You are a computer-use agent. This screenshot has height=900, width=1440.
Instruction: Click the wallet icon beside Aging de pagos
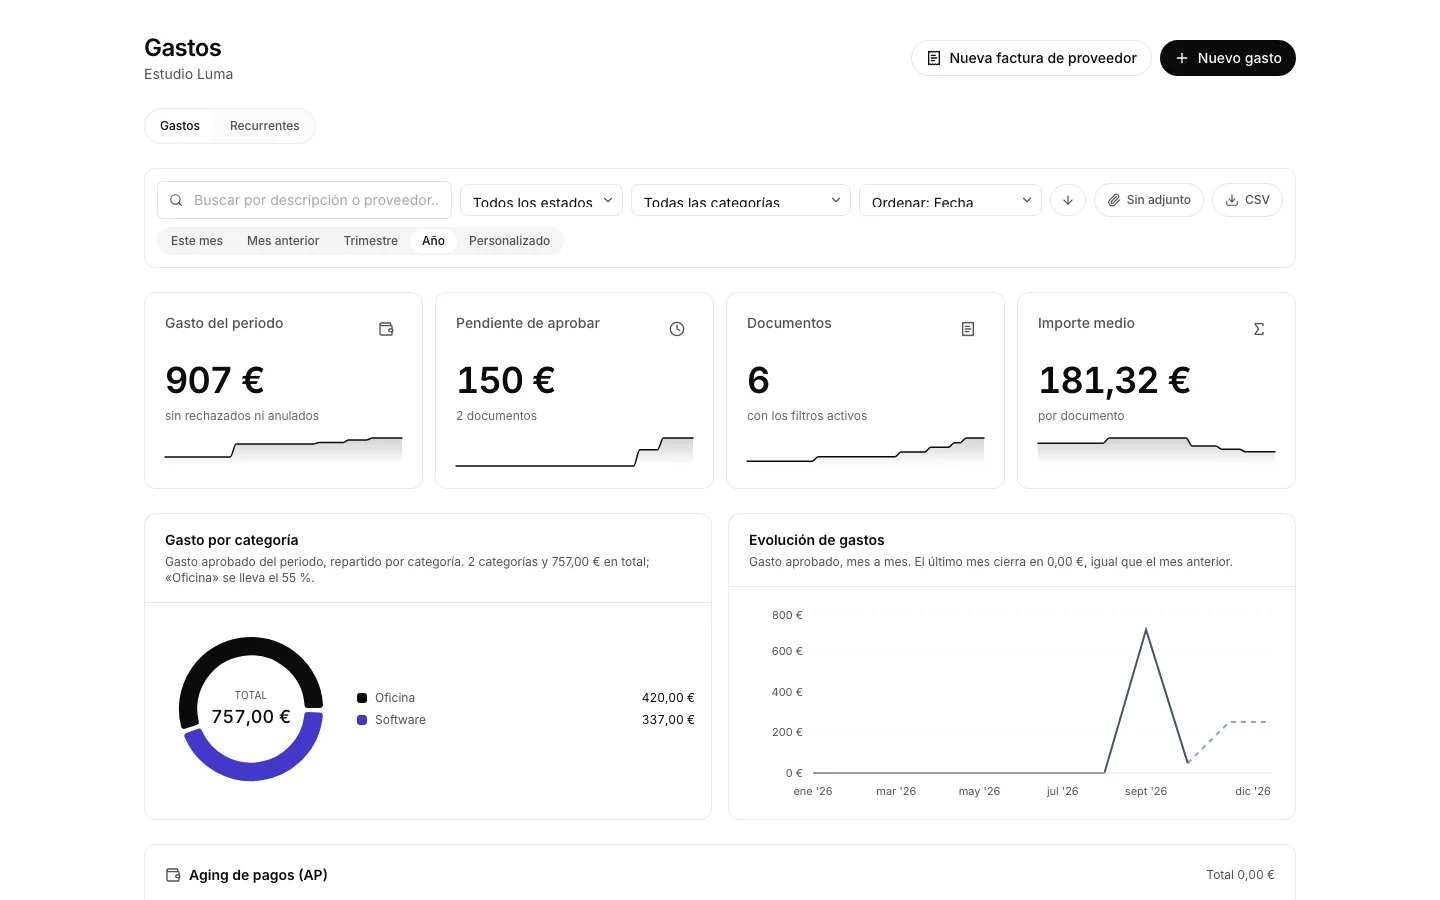173,875
